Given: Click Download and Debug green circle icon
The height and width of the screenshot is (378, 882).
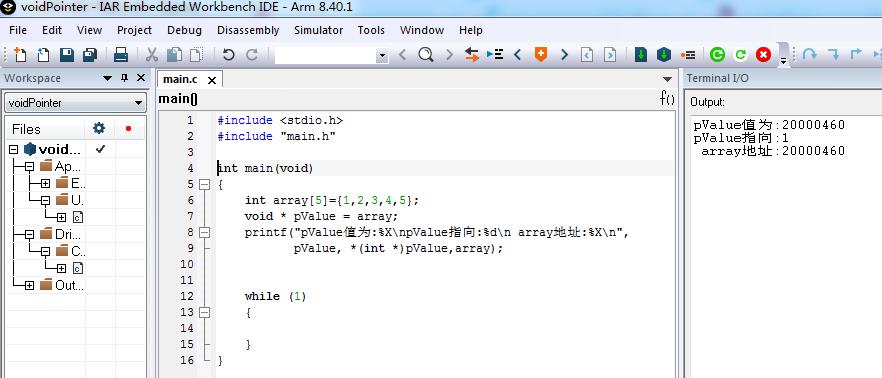Looking at the screenshot, I should (x=717, y=55).
